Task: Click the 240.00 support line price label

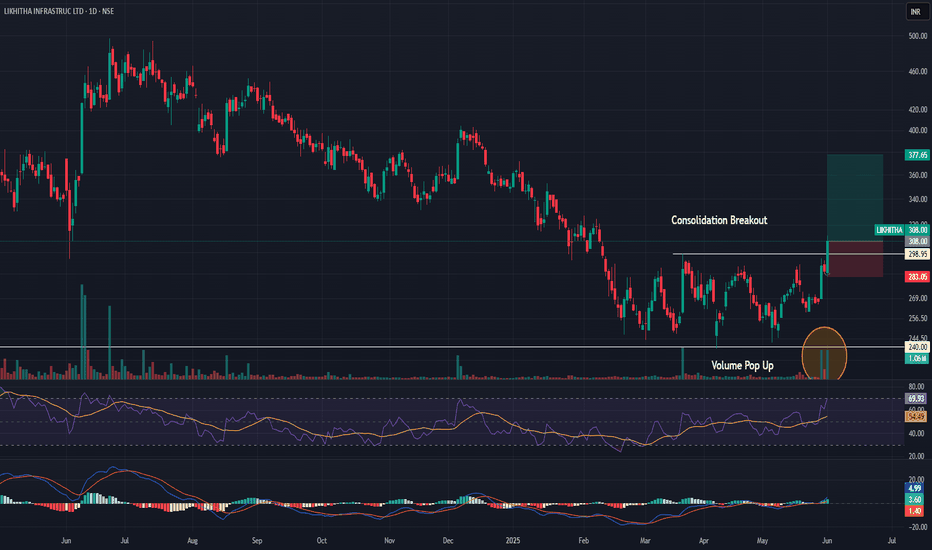Action: click(x=917, y=347)
